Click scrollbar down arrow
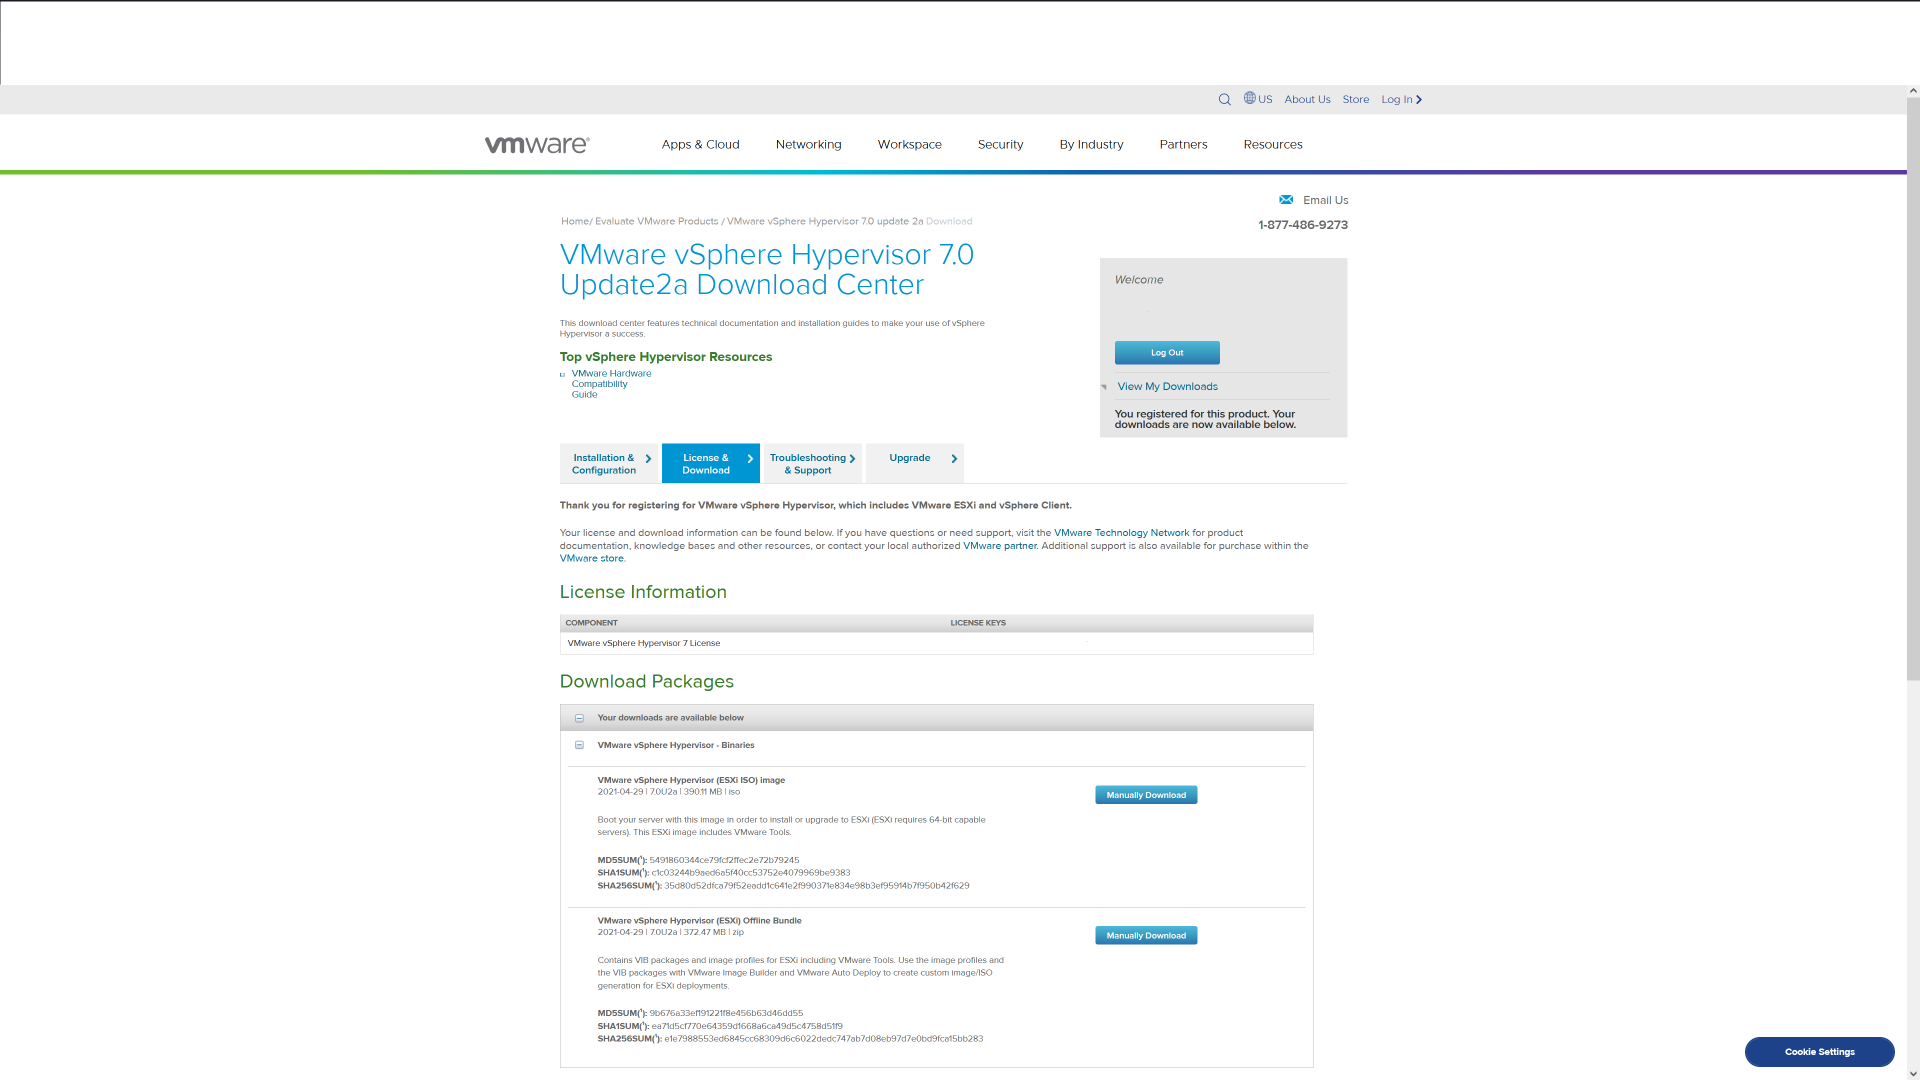Viewport: 1920px width, 1080px height. pos(1912,1074)
